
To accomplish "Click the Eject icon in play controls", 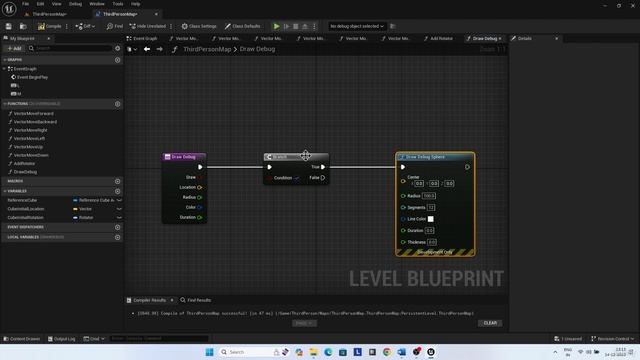I will pyautogui.click(x=305, y=26).
